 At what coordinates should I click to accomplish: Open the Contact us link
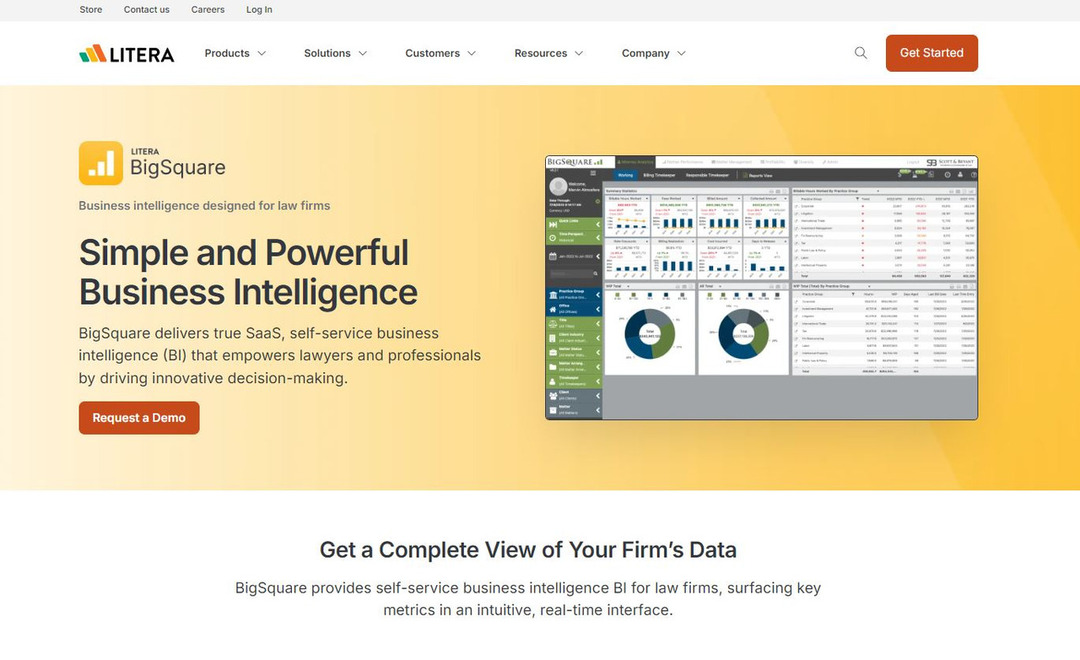tap(147, 10)
